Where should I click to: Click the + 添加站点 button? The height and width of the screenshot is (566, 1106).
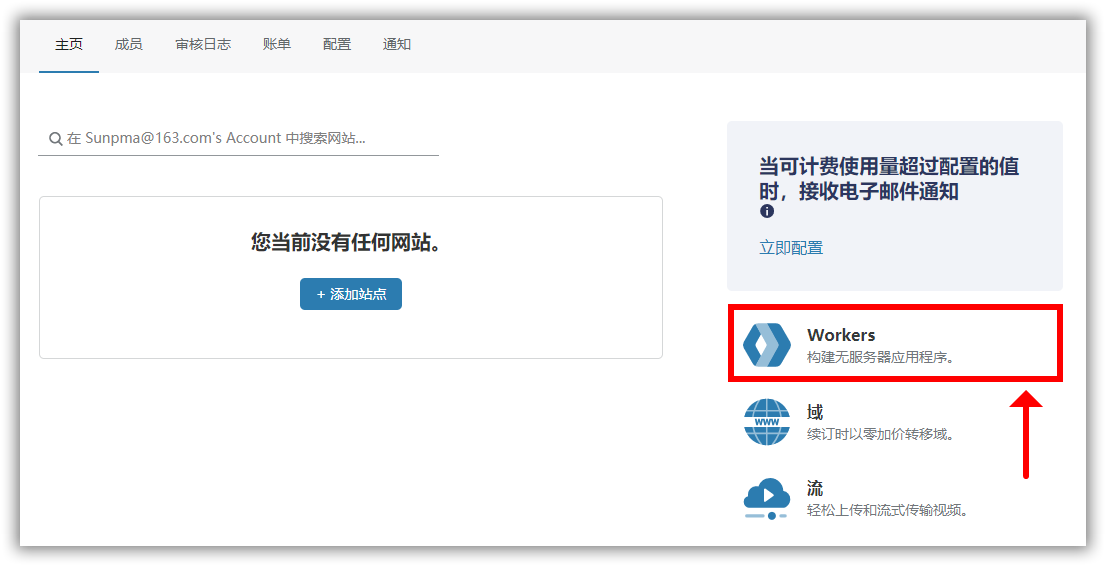point(351,294)
